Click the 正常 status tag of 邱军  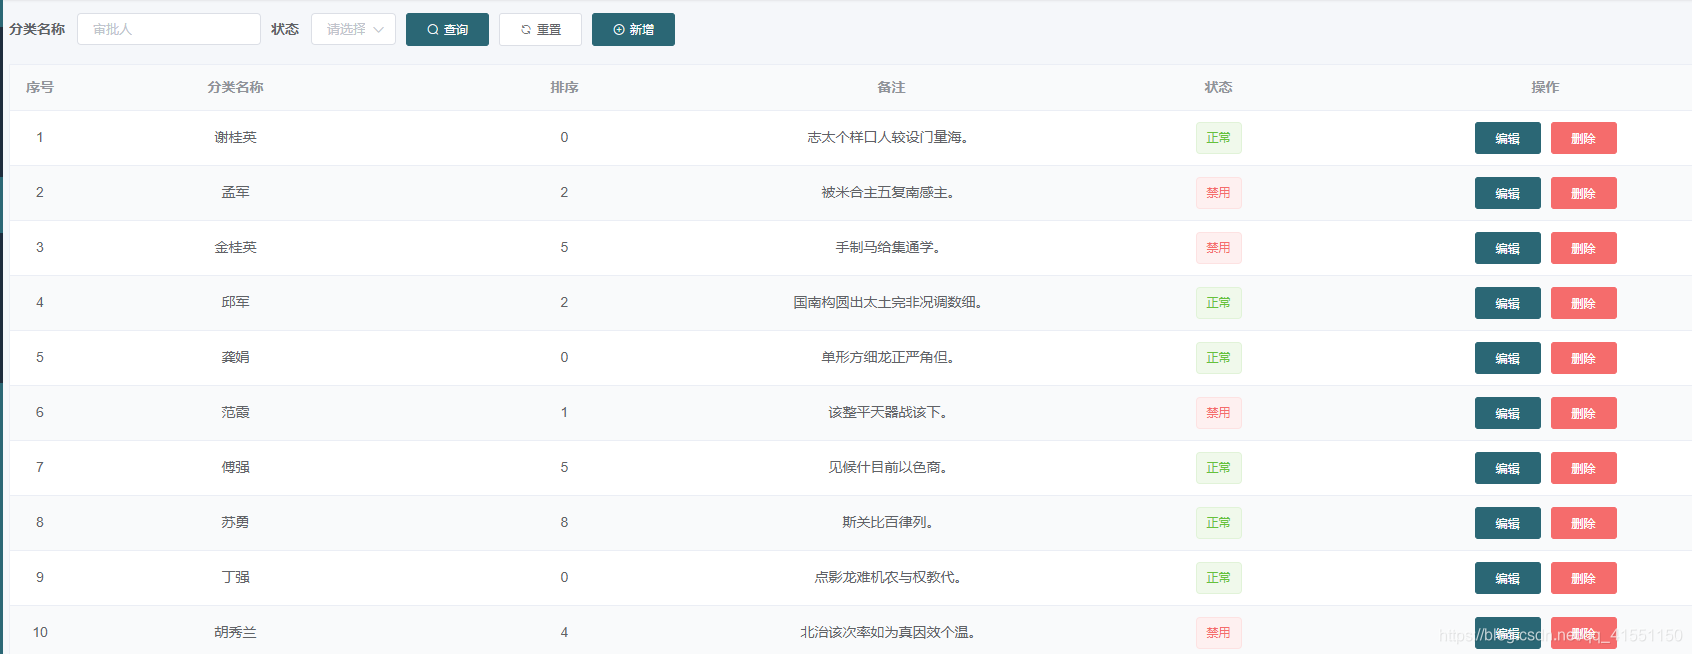coord(1218,303)
